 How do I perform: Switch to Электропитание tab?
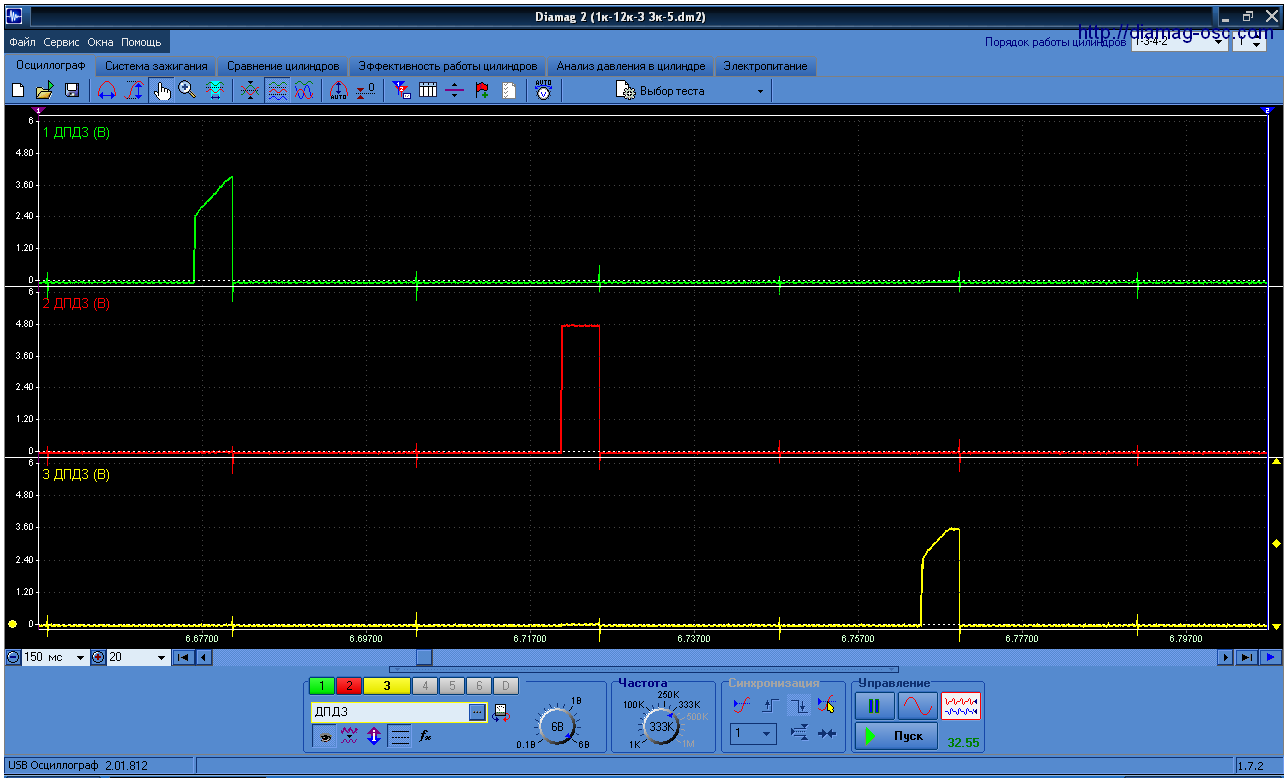tap(766, 66)
